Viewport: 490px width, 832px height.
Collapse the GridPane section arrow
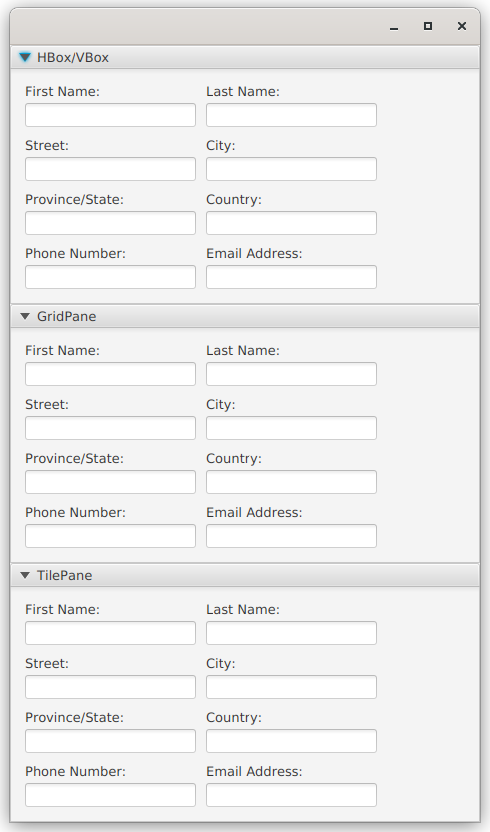point(25,316)
